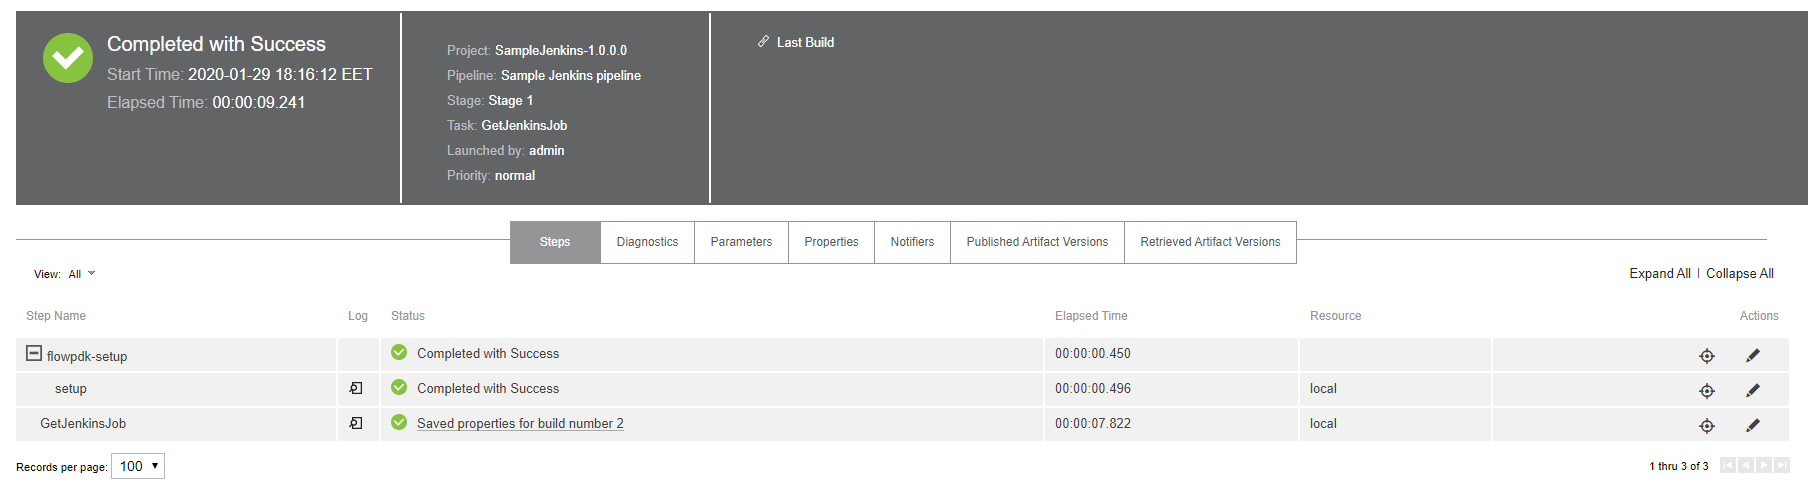The height and width of the screenshot is (495, 1814).
Task: Click the admin user link
Action: point(546,150)
